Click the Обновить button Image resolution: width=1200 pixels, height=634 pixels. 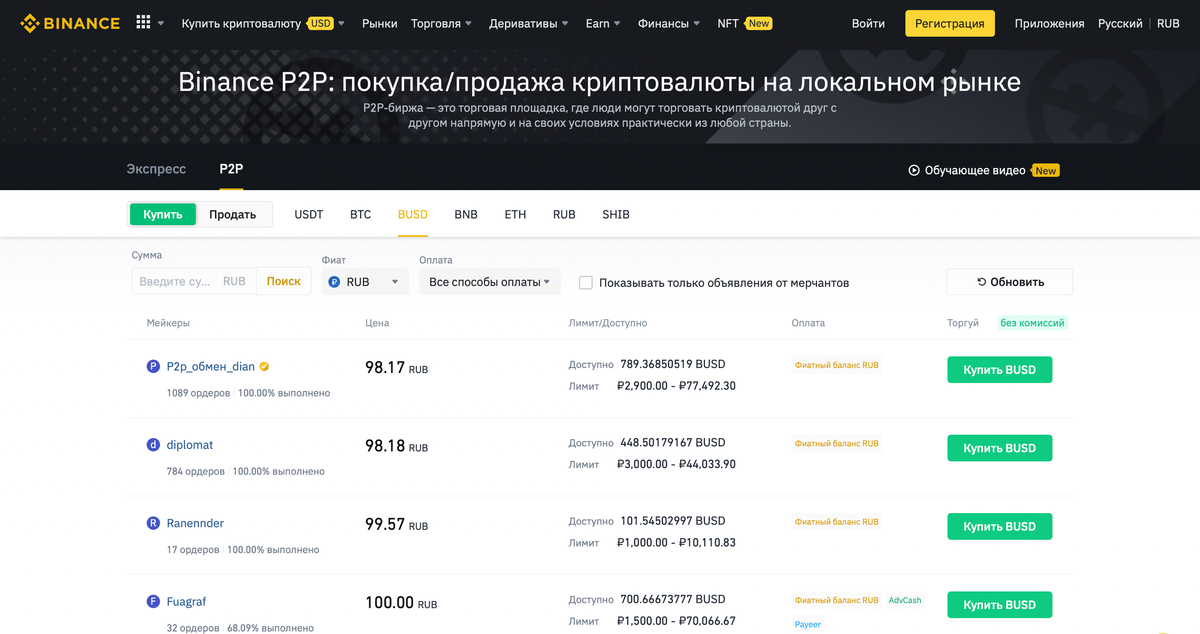[x=1010, y=282]
